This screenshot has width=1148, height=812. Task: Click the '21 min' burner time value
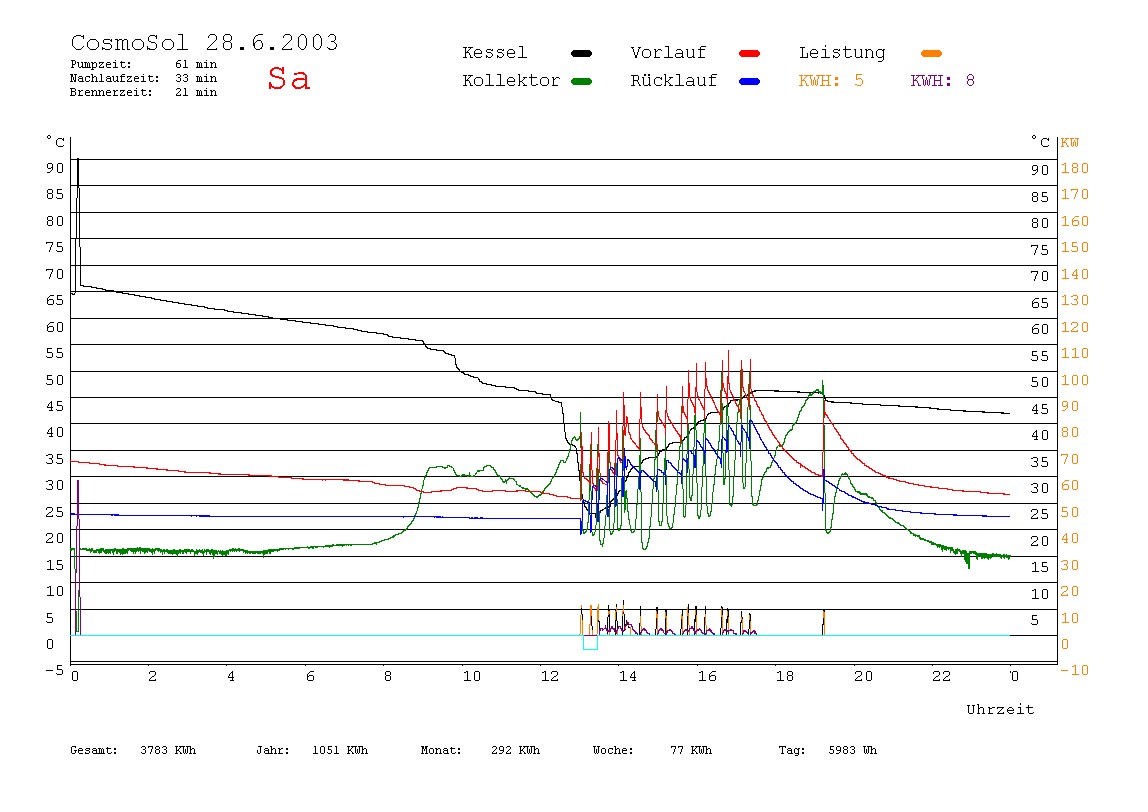[x=195, y=92]
